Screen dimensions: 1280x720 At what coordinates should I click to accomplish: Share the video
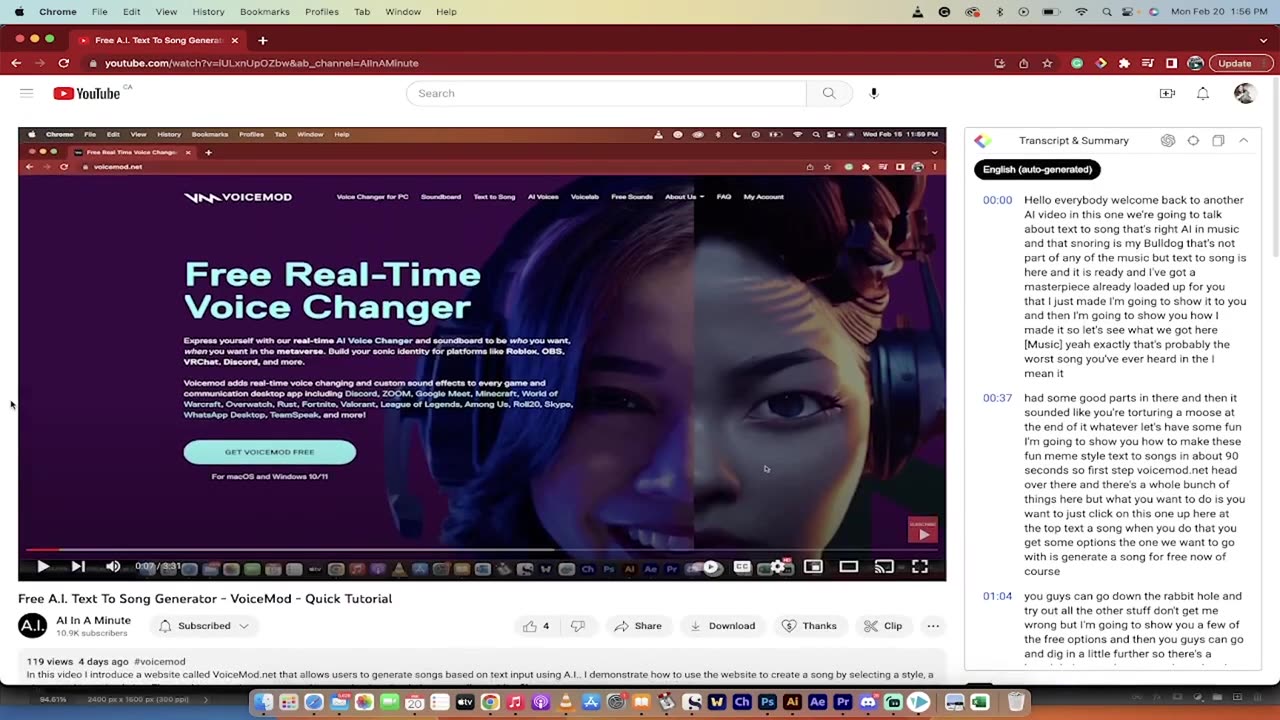coord(638,626)
